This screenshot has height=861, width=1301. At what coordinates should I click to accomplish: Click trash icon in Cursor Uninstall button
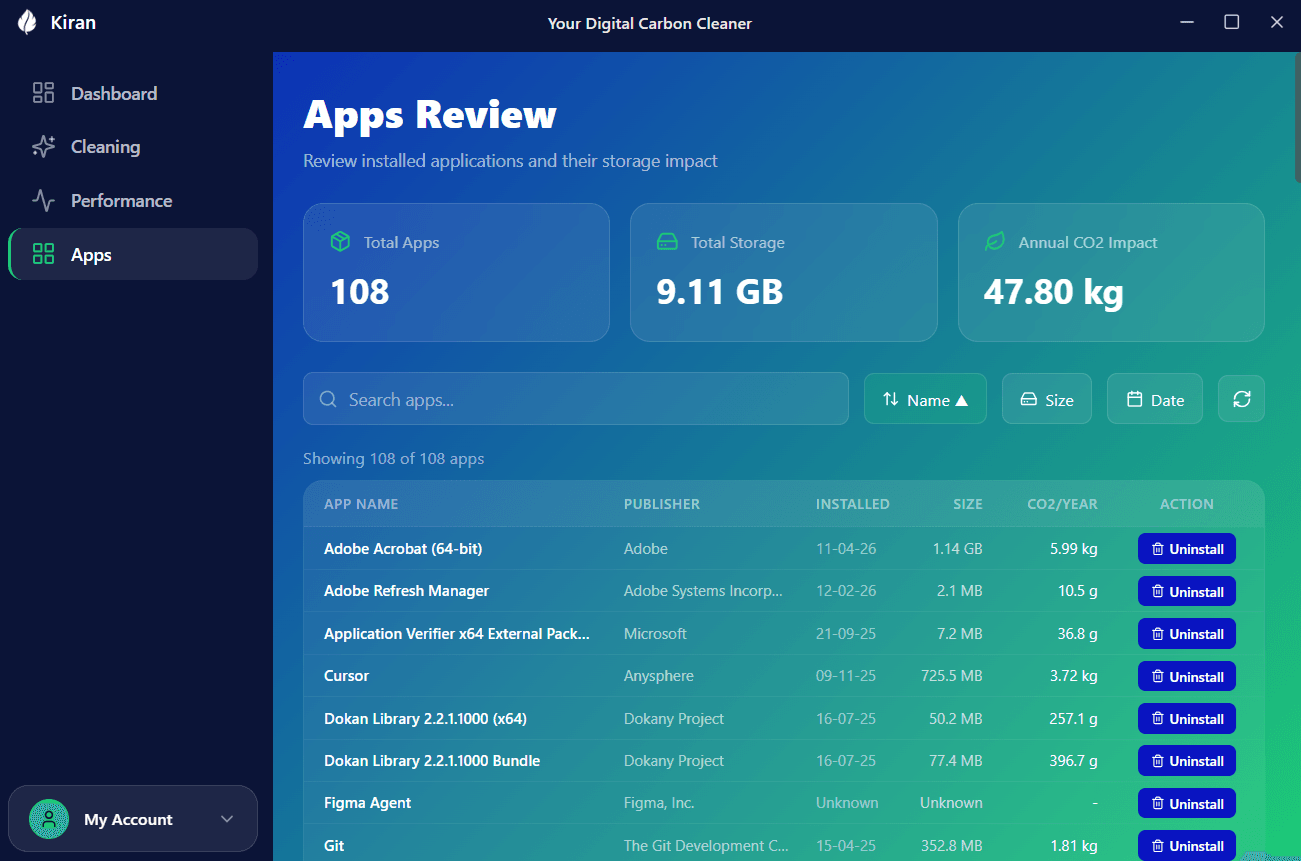[x=1158, y=677]
